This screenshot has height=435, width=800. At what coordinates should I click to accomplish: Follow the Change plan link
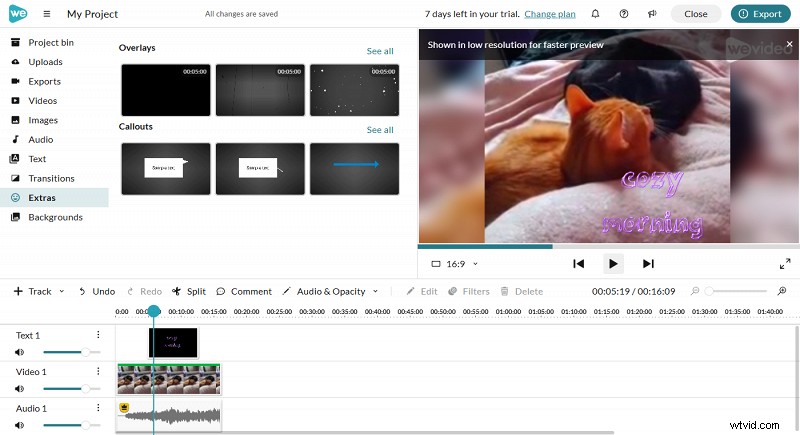pos(549,14)
